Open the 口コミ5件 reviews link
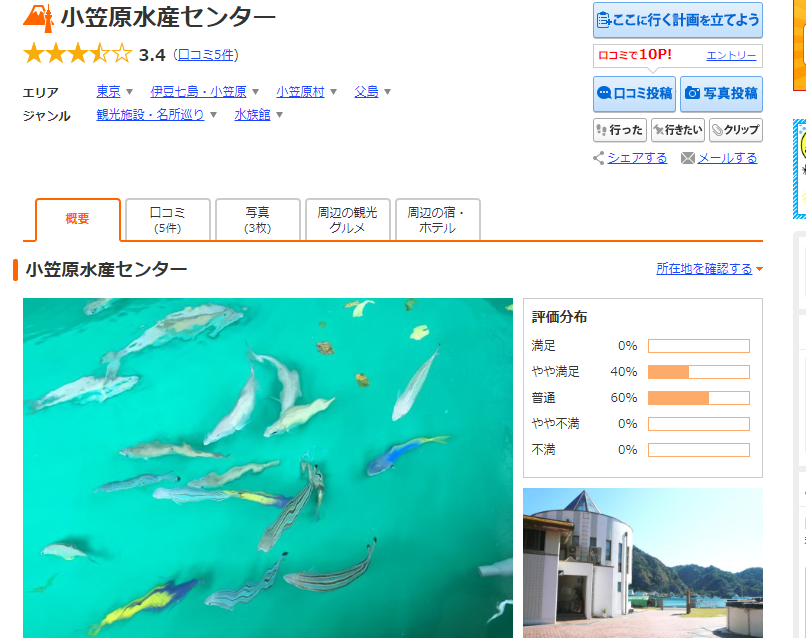Viewport: 806px width, 638px height. pyautogui.click(x=206, y=54)
